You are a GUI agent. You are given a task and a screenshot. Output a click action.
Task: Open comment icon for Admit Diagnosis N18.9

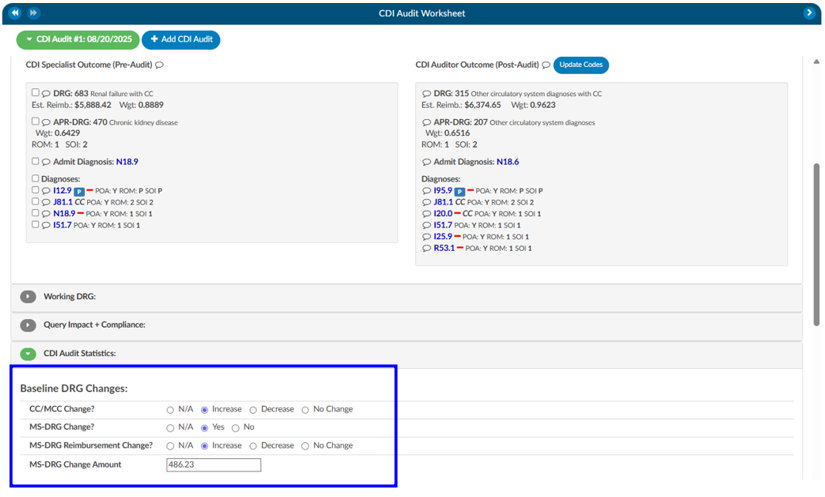click(x=46, y=162)
